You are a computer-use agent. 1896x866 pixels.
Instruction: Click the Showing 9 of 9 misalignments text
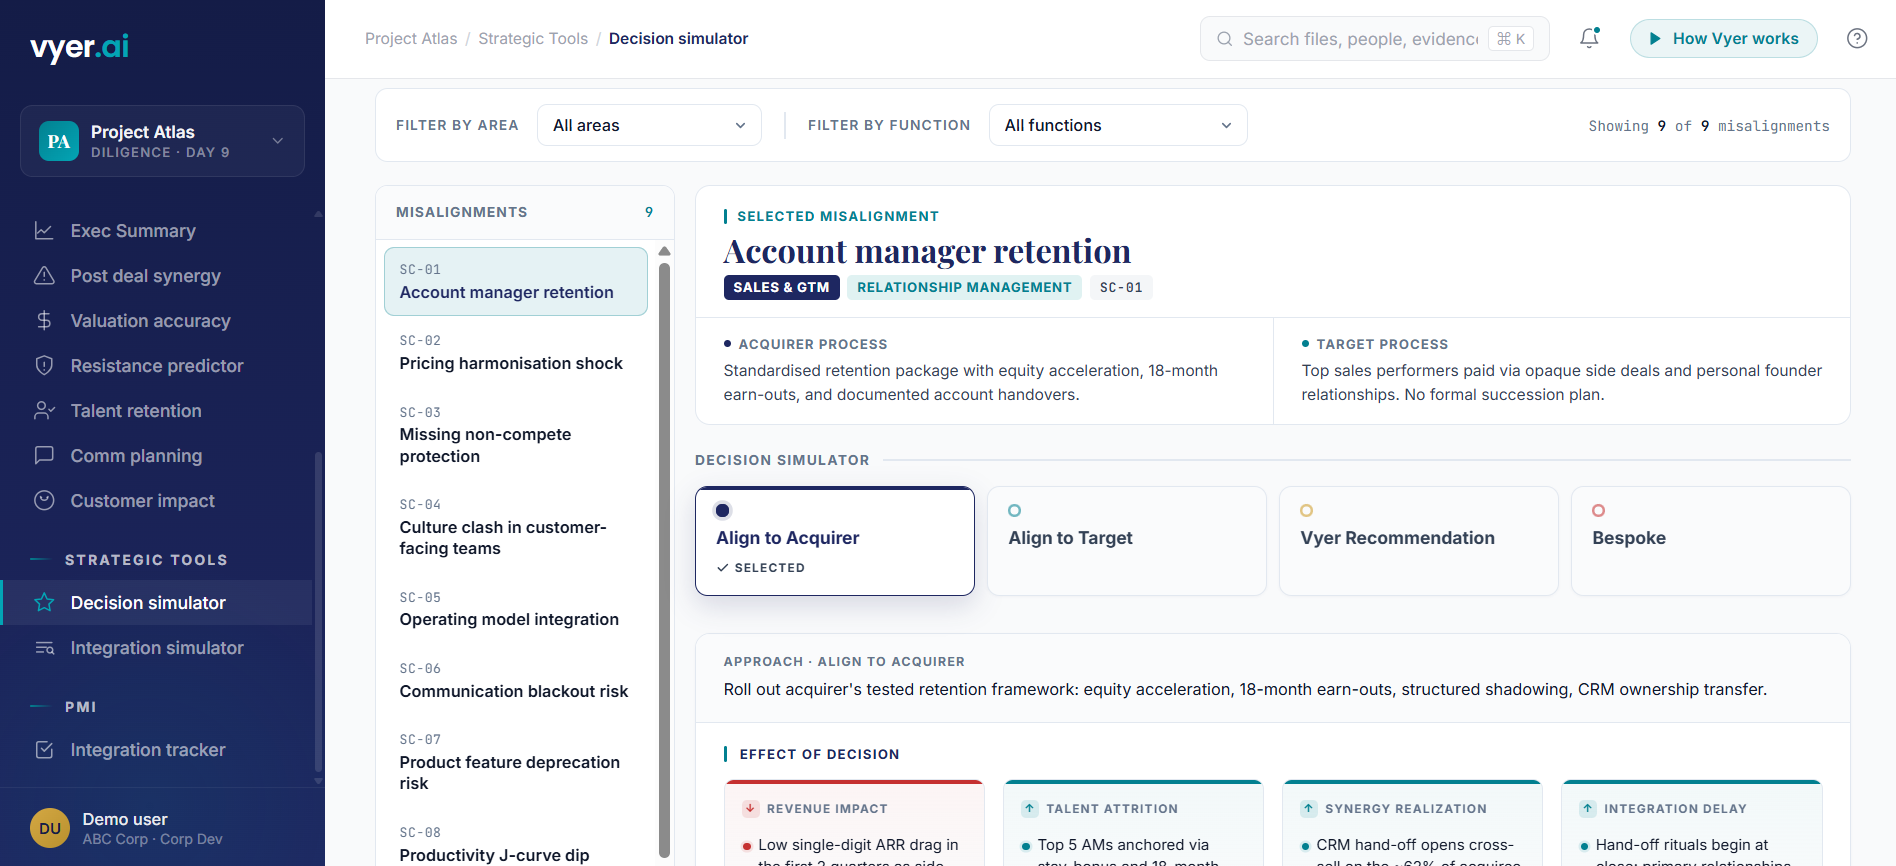[1709, 126]
